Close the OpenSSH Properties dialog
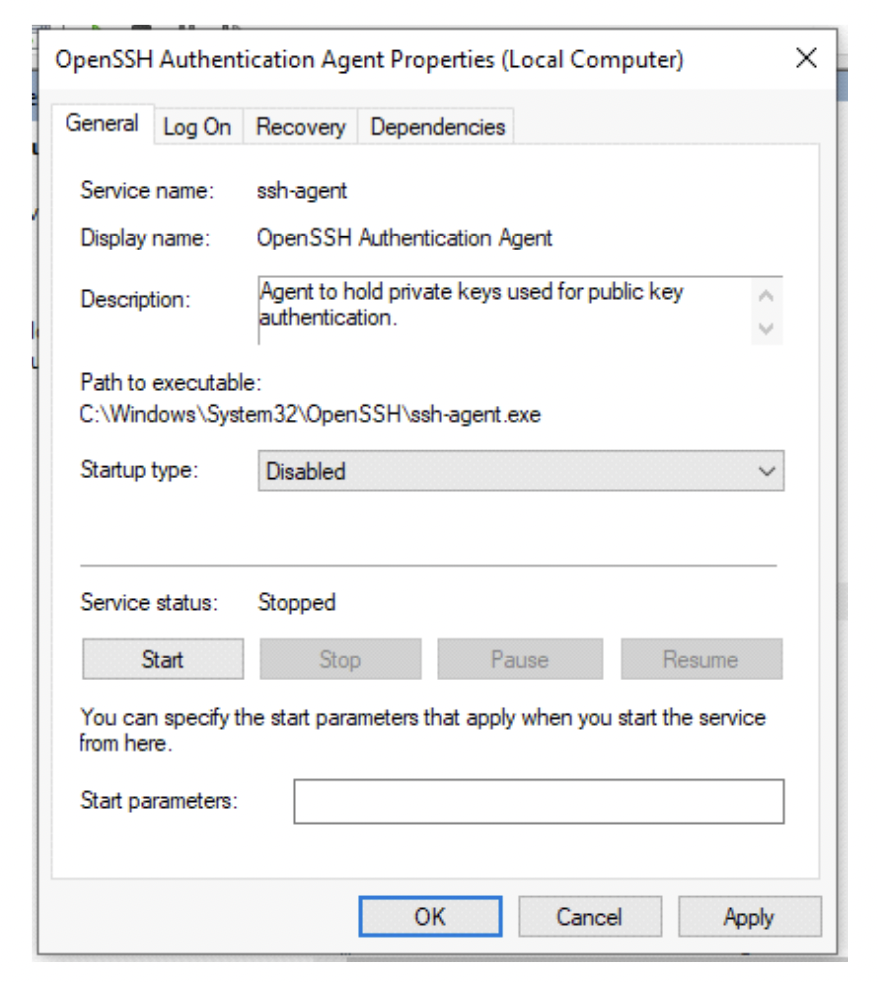878x982 pixels. pos(806,58)
